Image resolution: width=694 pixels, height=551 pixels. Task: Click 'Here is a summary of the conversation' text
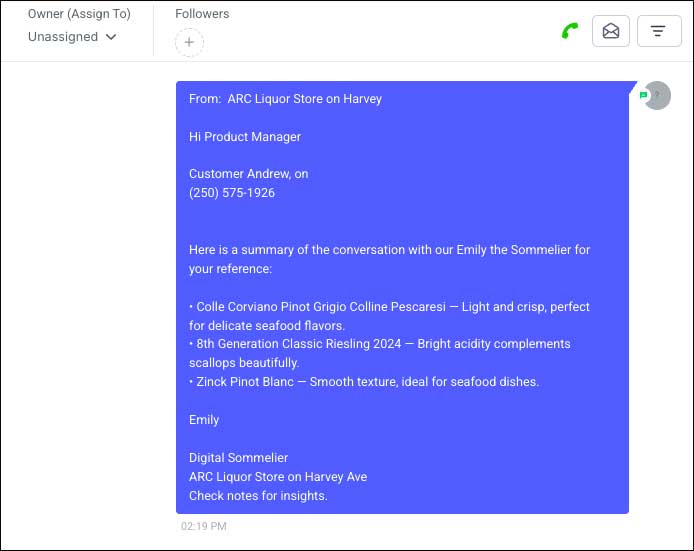(389, 259)
